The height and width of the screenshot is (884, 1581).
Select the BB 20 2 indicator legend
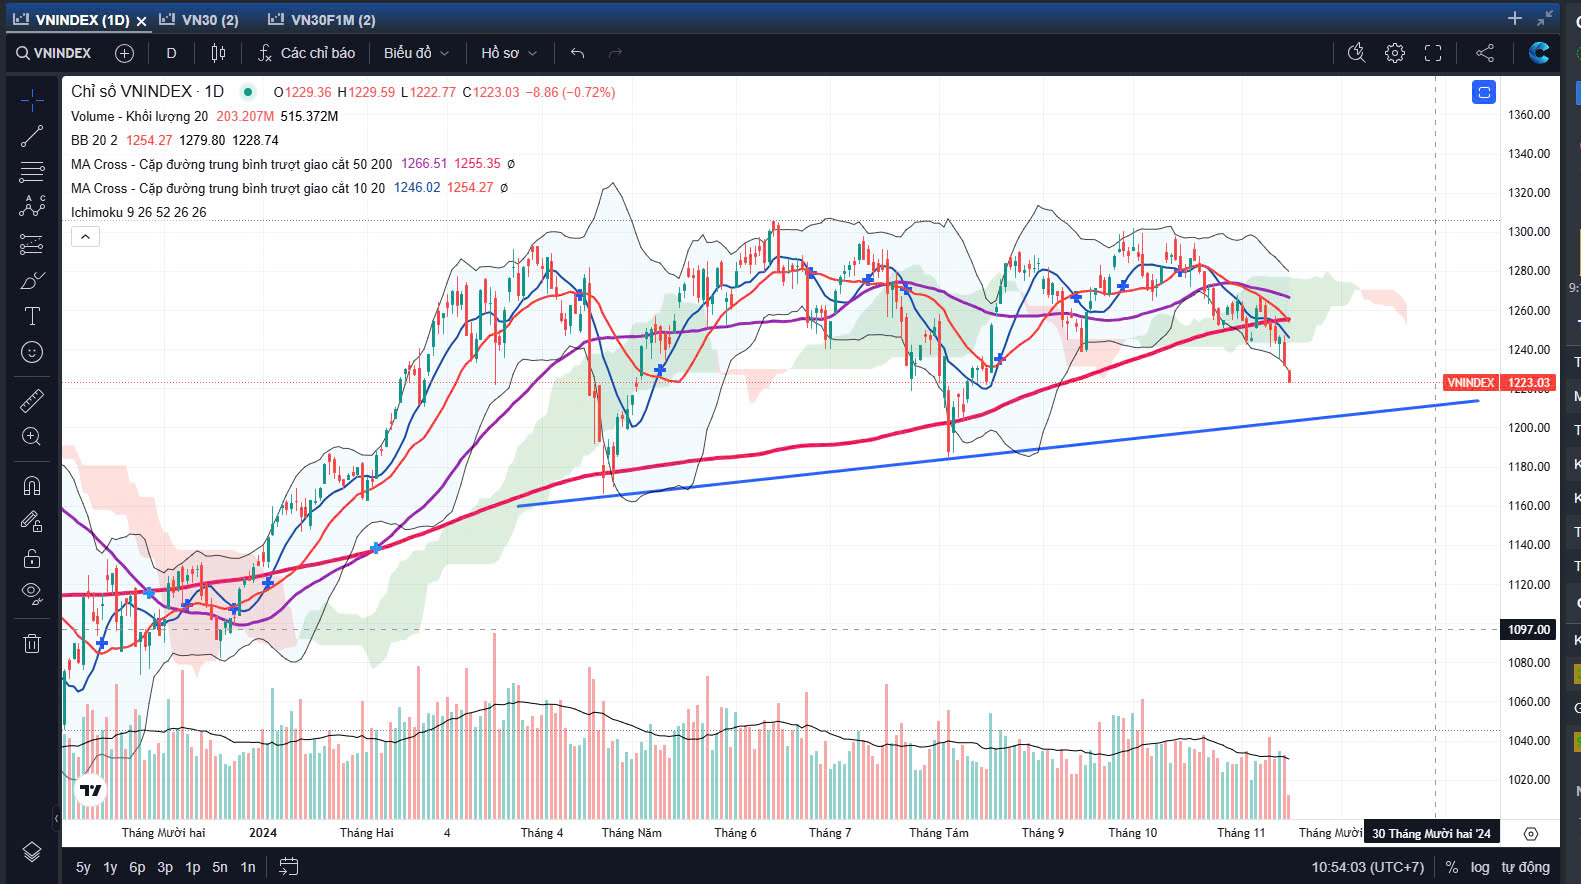coord(94,140)
